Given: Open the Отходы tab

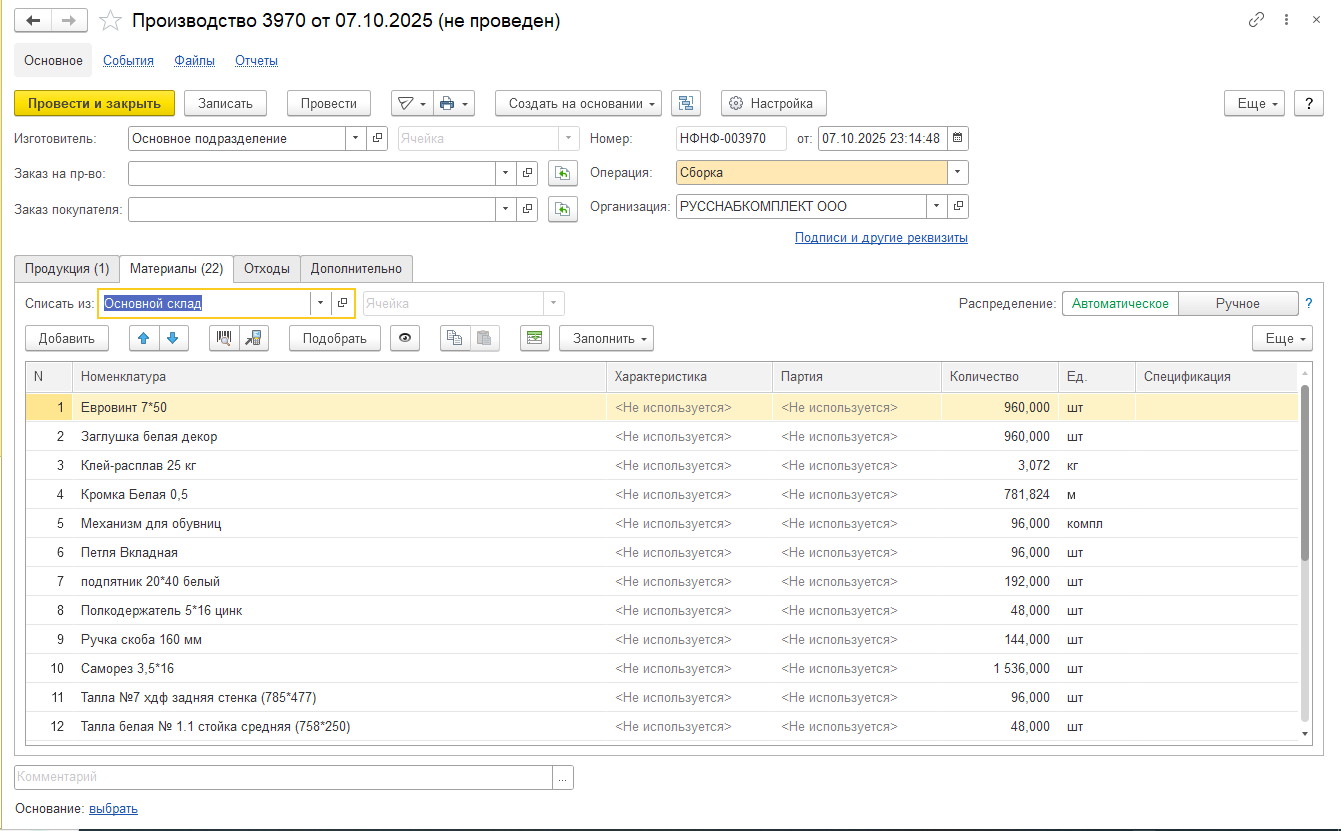Looking at the screenshot, I should click(266, 268).
